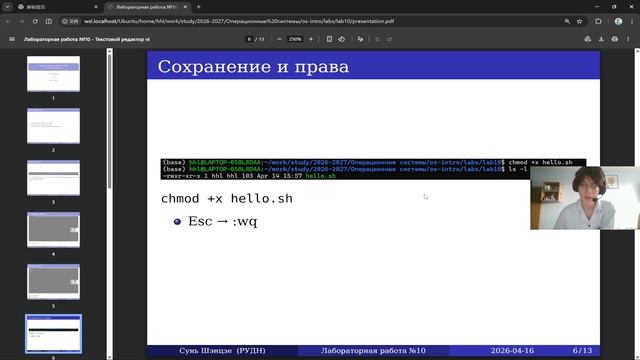The height and width of the screenshot is (360, 640).
Task: Open page 5 thumbnail
Action: (x=53, y=282)
